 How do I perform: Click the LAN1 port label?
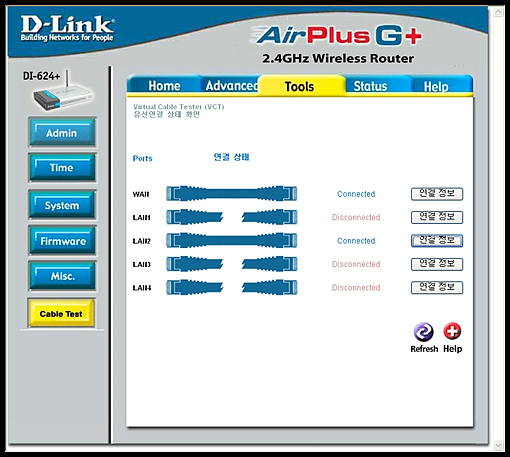142,218
